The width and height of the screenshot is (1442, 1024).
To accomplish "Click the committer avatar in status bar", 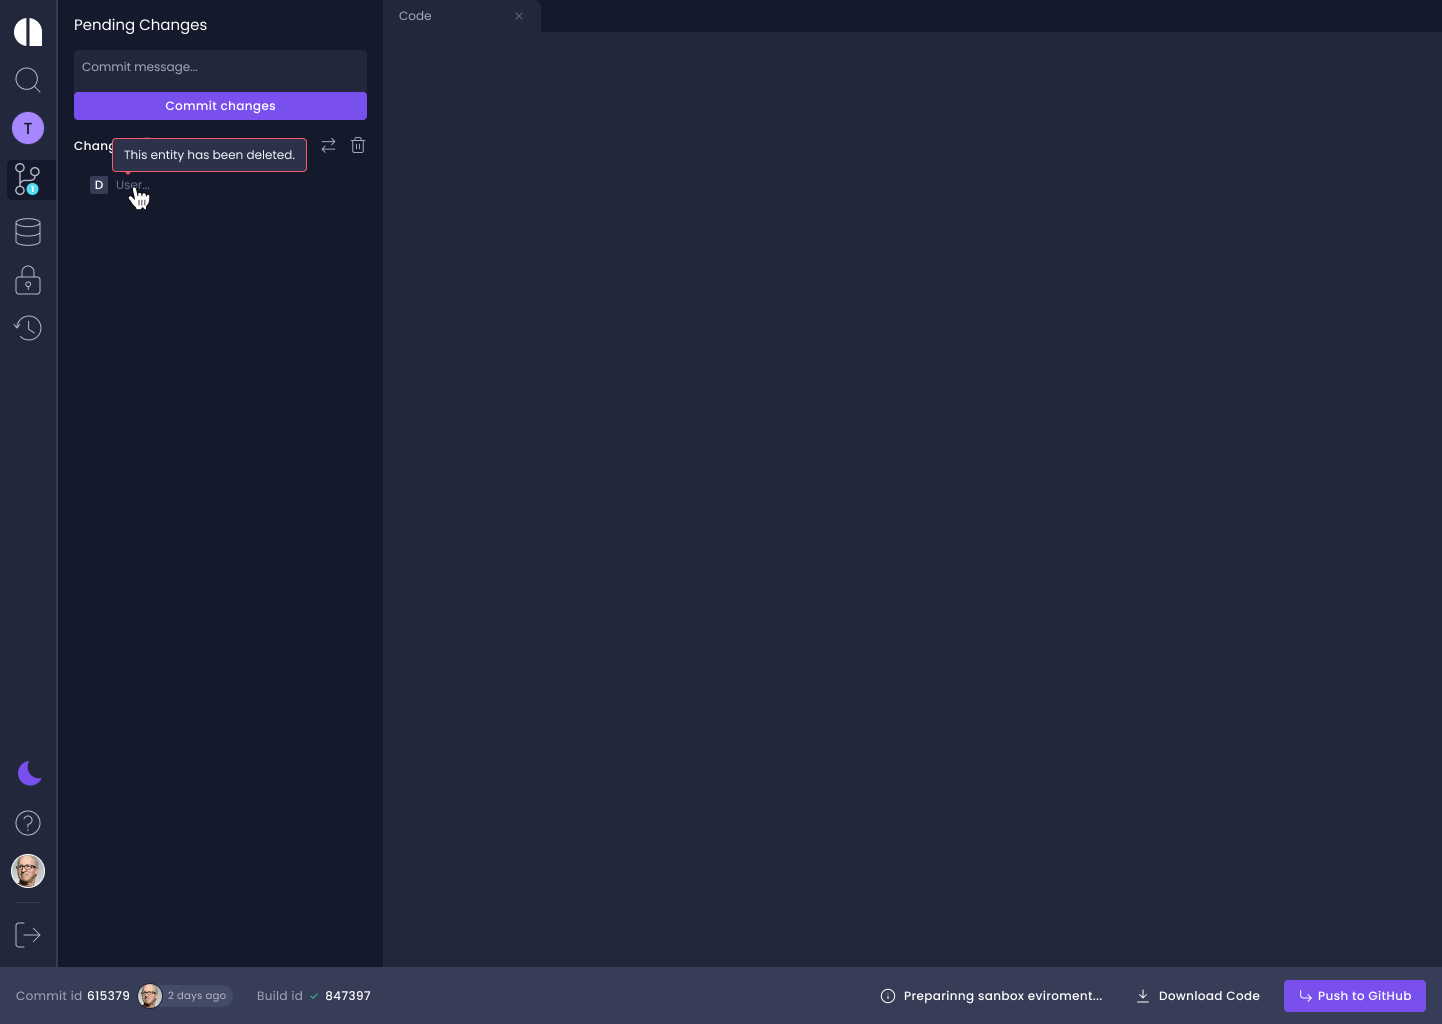I will (x=150, y=996).
